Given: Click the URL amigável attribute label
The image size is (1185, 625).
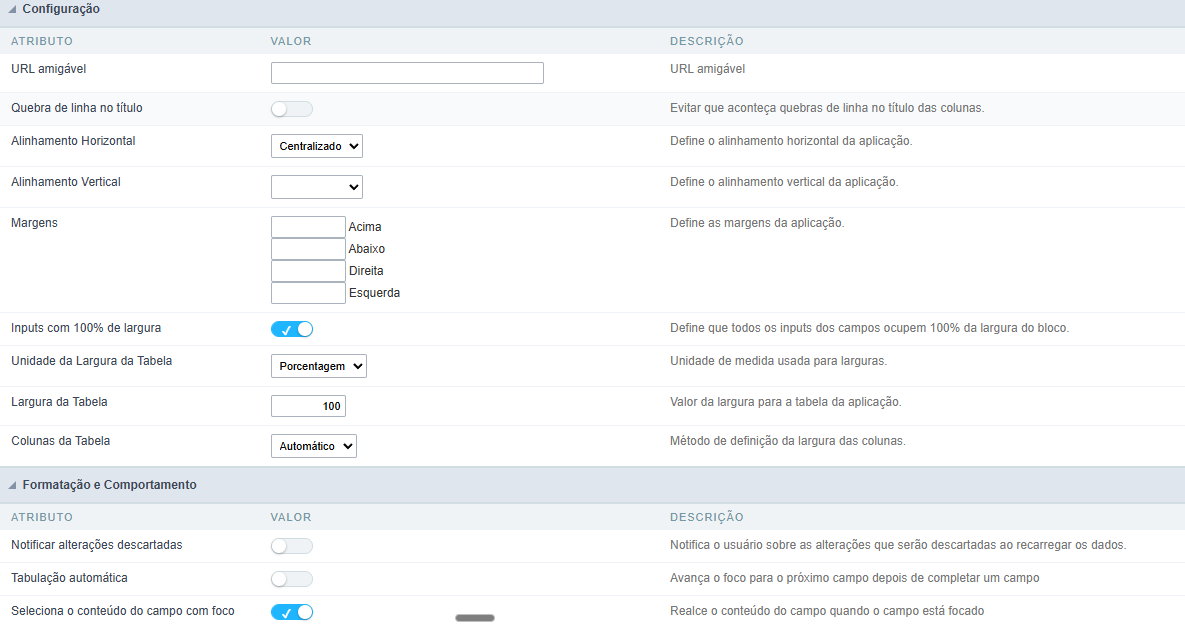Looking at the screenshot, I should click(48, 69).
